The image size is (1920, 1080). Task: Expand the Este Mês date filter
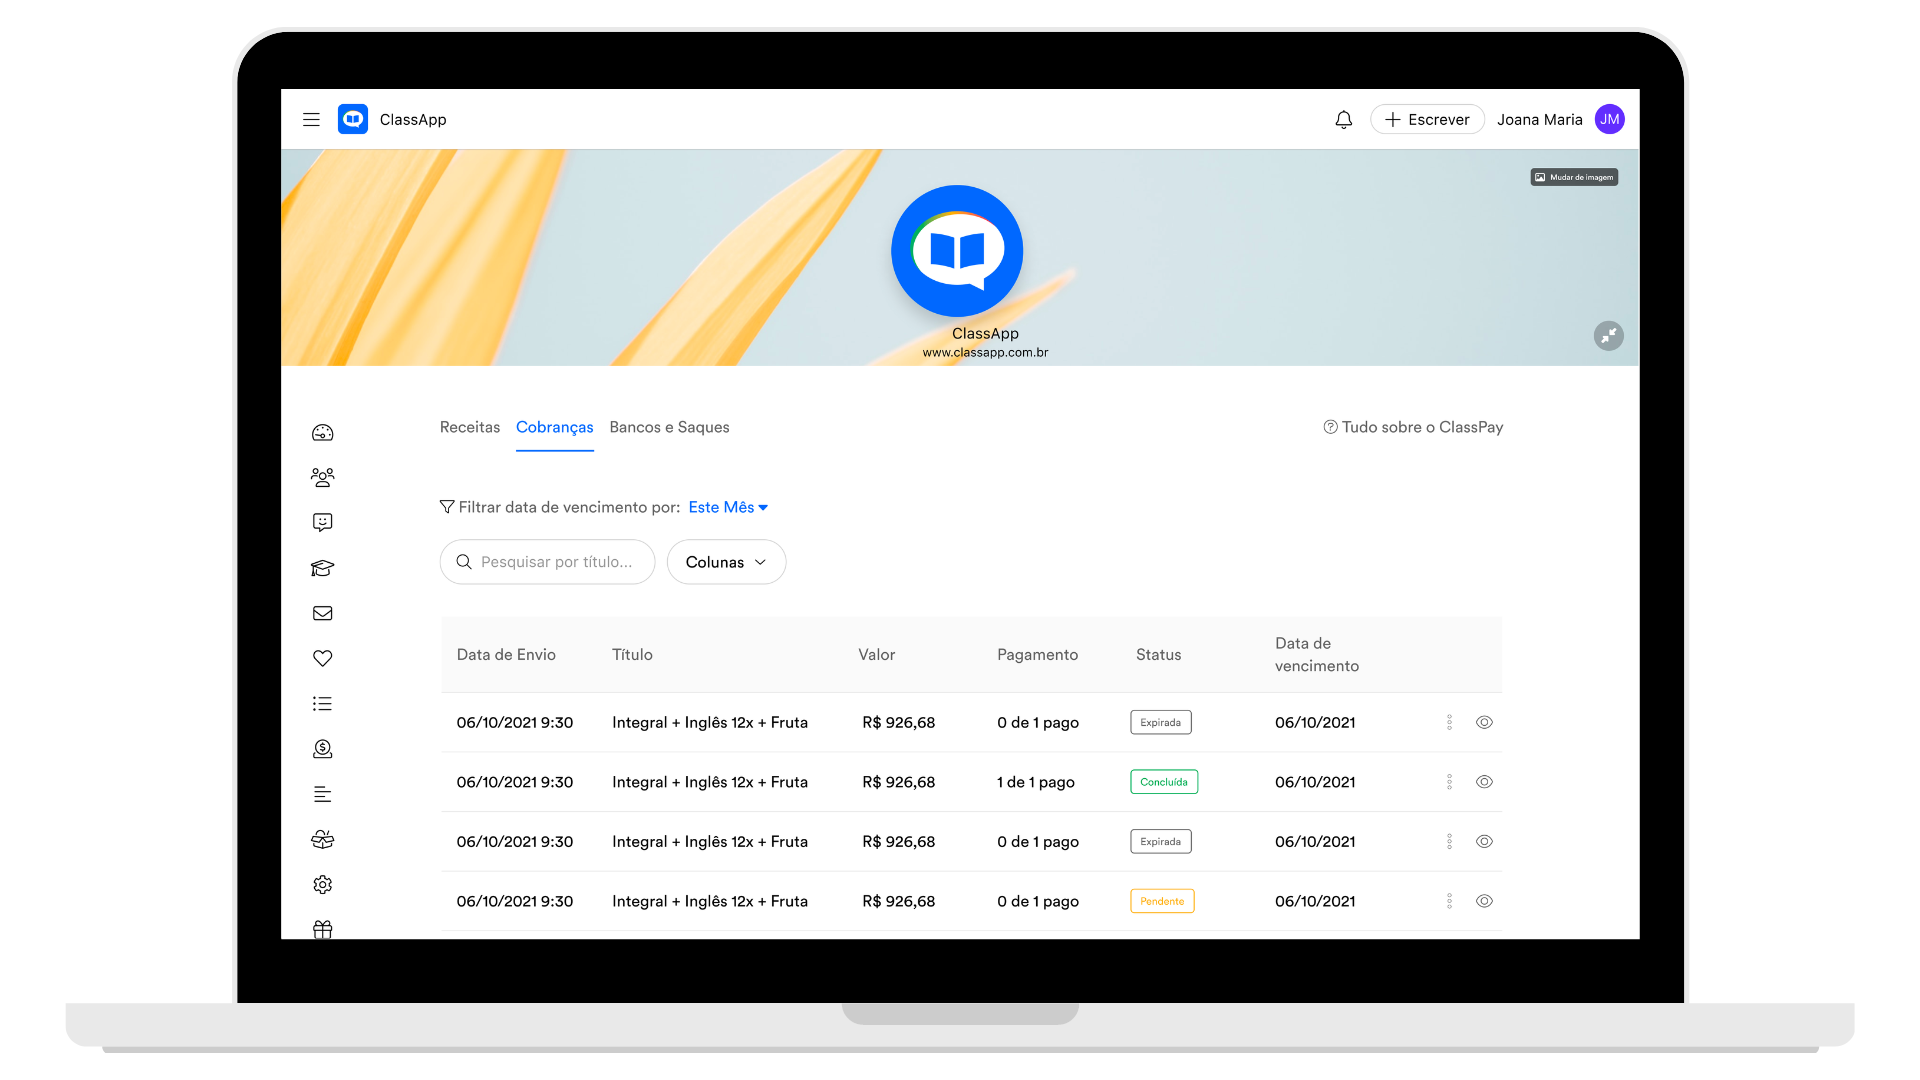pos(728,507)
